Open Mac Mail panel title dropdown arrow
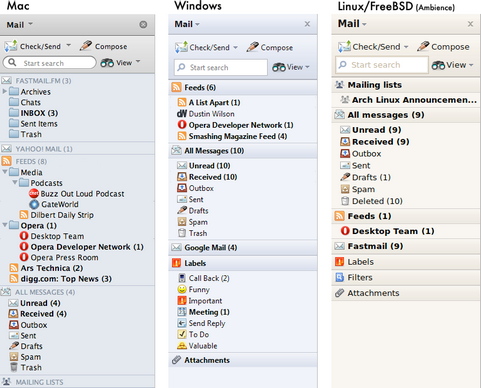Screen dimensions: 481x388 30,24
